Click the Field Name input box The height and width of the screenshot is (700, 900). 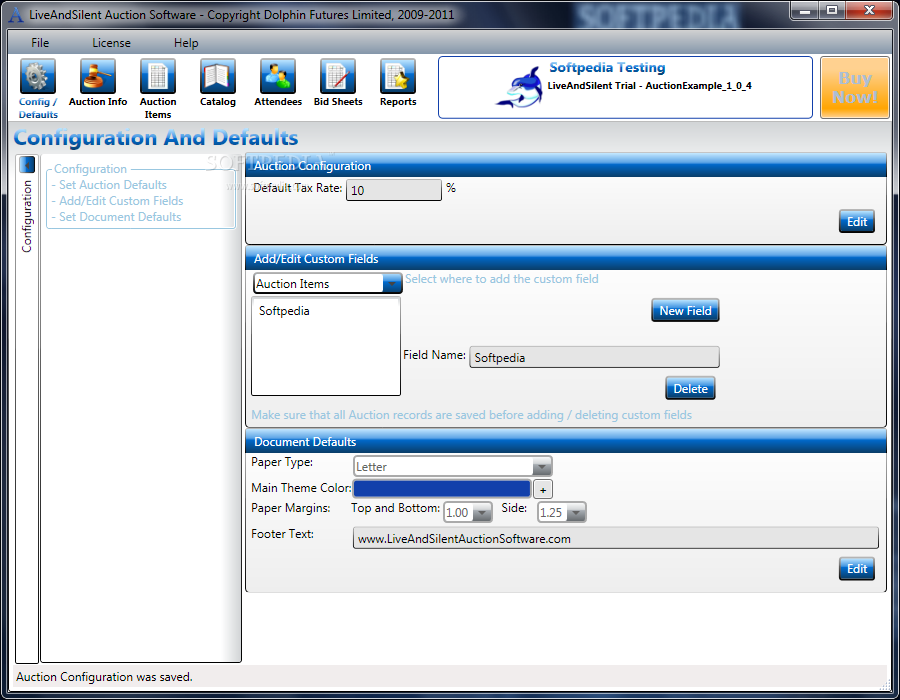pos(594,357)
